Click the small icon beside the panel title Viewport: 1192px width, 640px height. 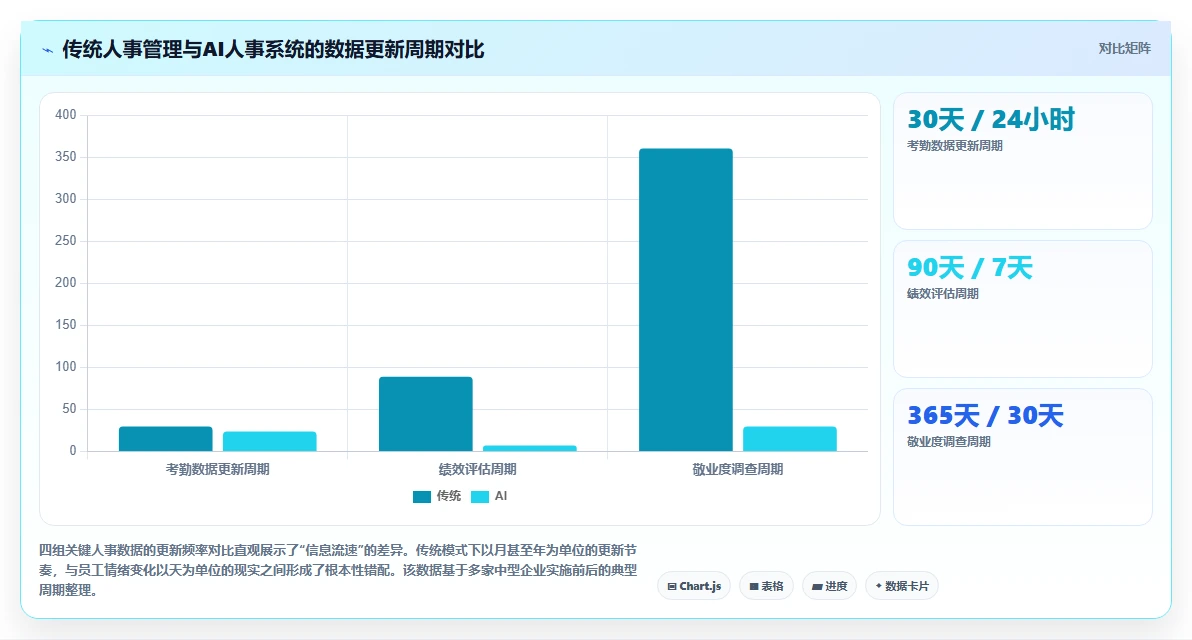47,50
